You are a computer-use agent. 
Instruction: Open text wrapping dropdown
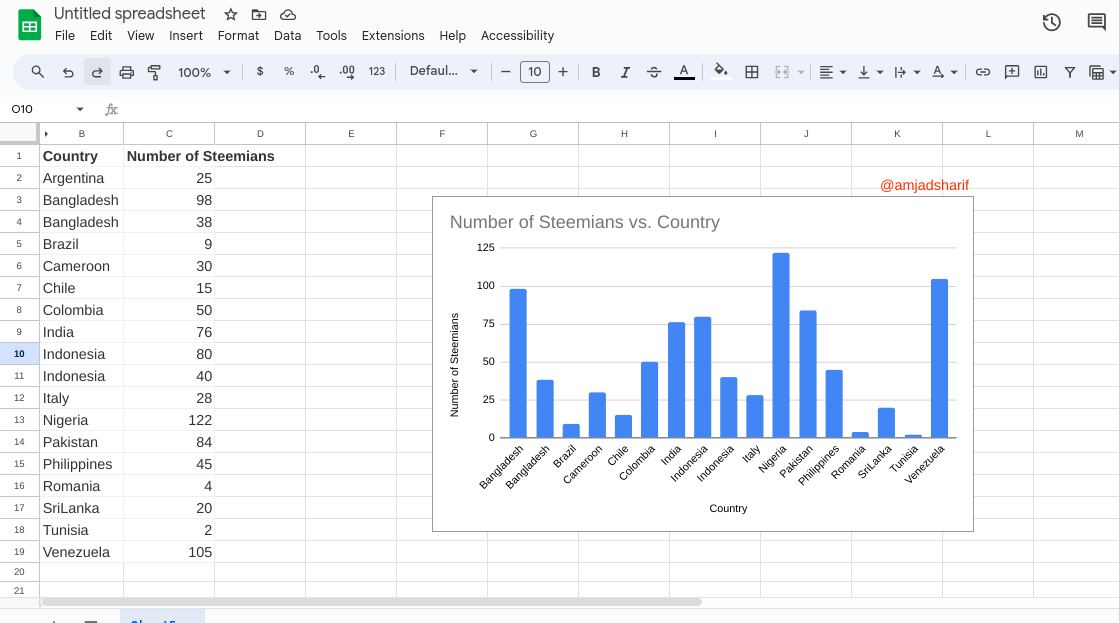[907, 72]
